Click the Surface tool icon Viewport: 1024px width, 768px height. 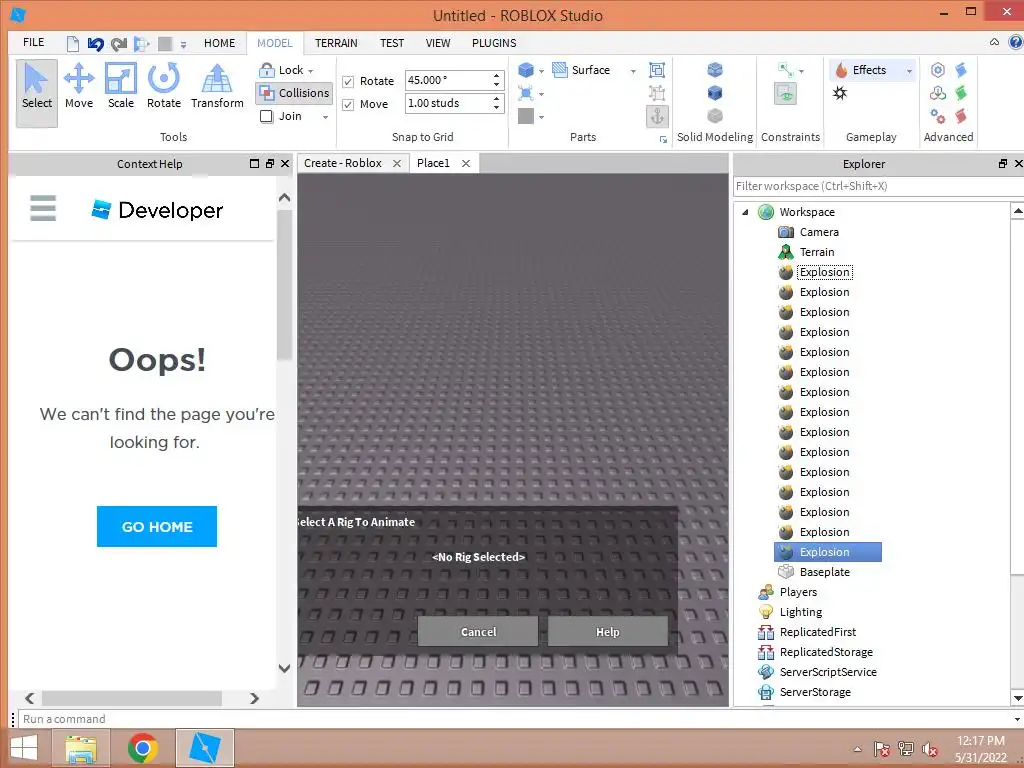coord(560,70)
